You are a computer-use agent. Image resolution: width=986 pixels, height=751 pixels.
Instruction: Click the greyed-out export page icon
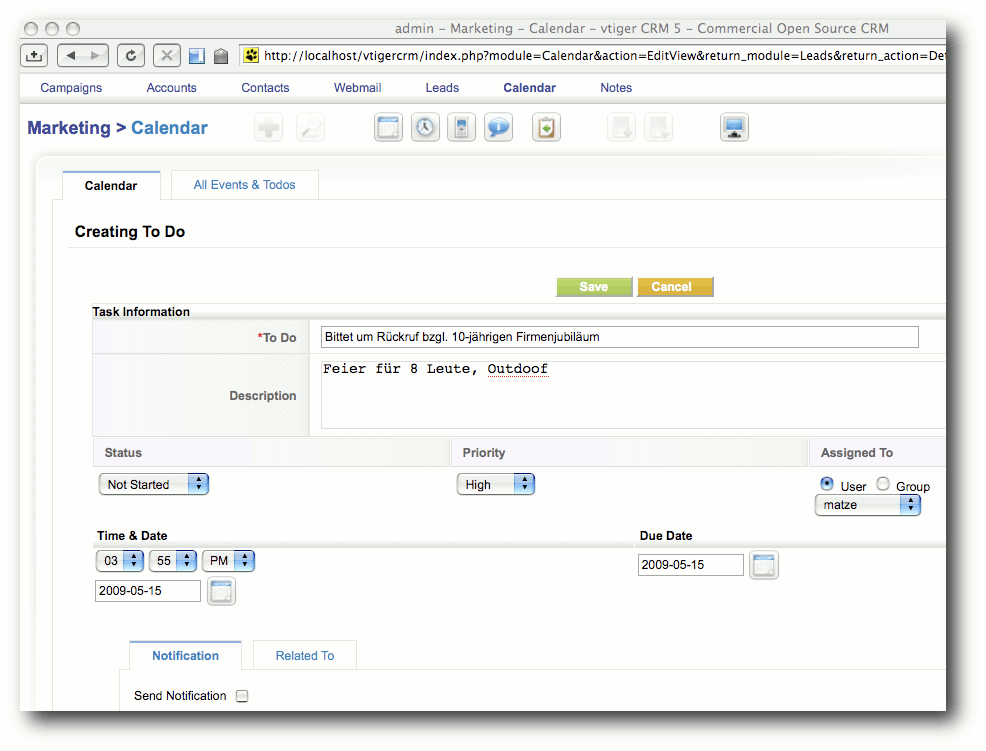(x=658, y=128)
